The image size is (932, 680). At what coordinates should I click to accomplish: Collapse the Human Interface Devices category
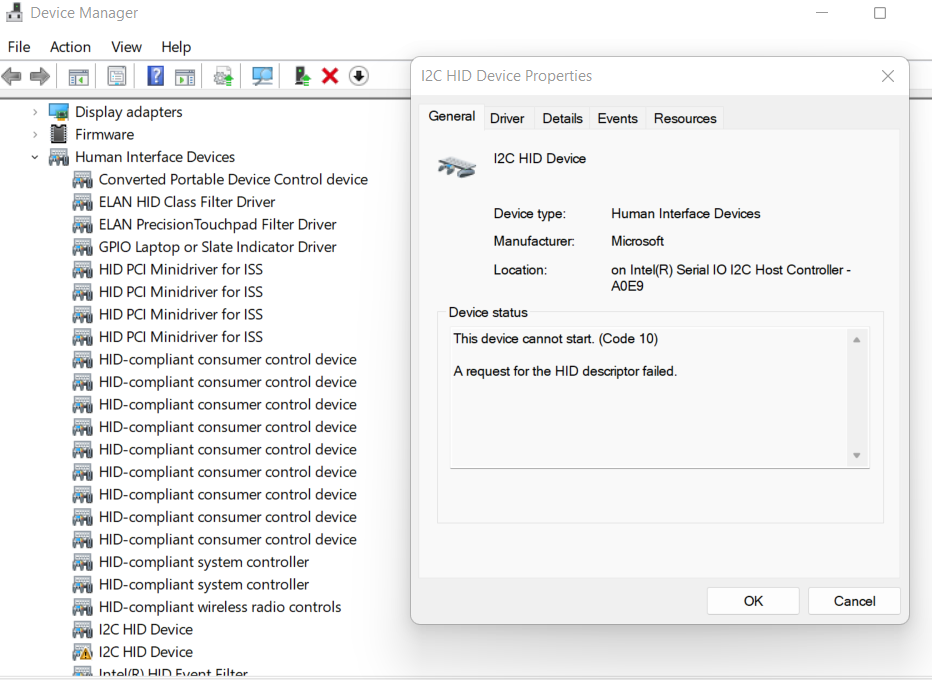[x=35, y=157]
